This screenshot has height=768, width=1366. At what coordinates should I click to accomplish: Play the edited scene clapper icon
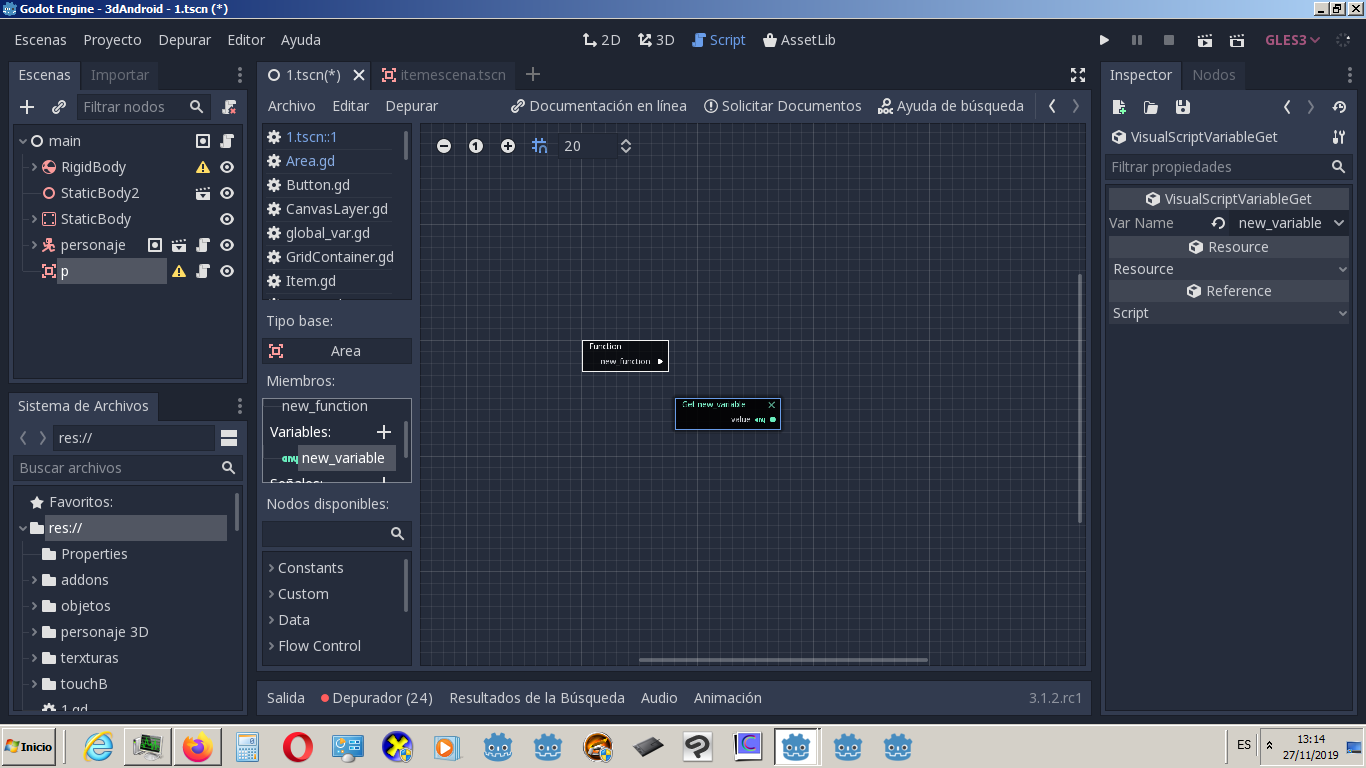[x=1204, y=40]
